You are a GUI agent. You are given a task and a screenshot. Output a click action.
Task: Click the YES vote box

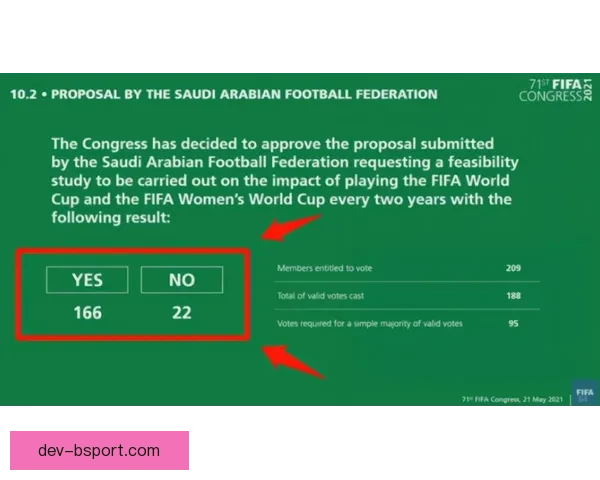(87, 280)
